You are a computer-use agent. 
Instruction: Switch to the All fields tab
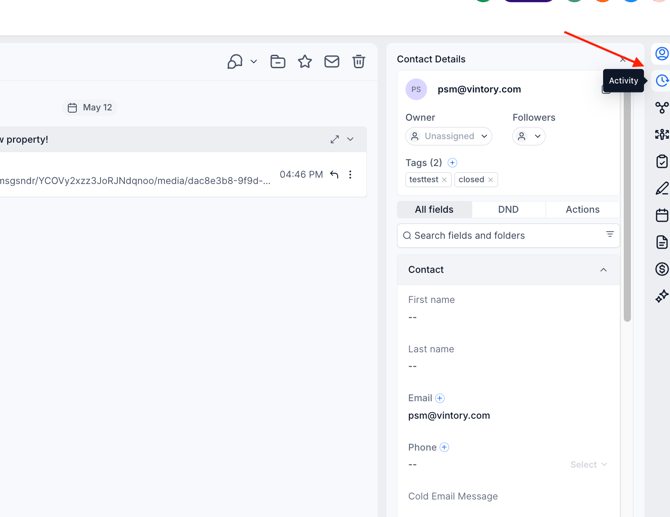434,209
